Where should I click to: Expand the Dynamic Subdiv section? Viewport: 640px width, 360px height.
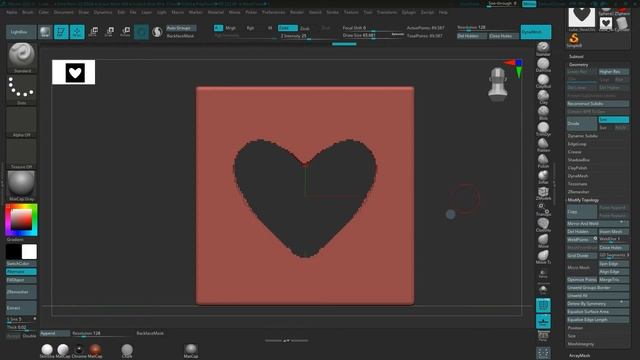(x=583, y=136)
